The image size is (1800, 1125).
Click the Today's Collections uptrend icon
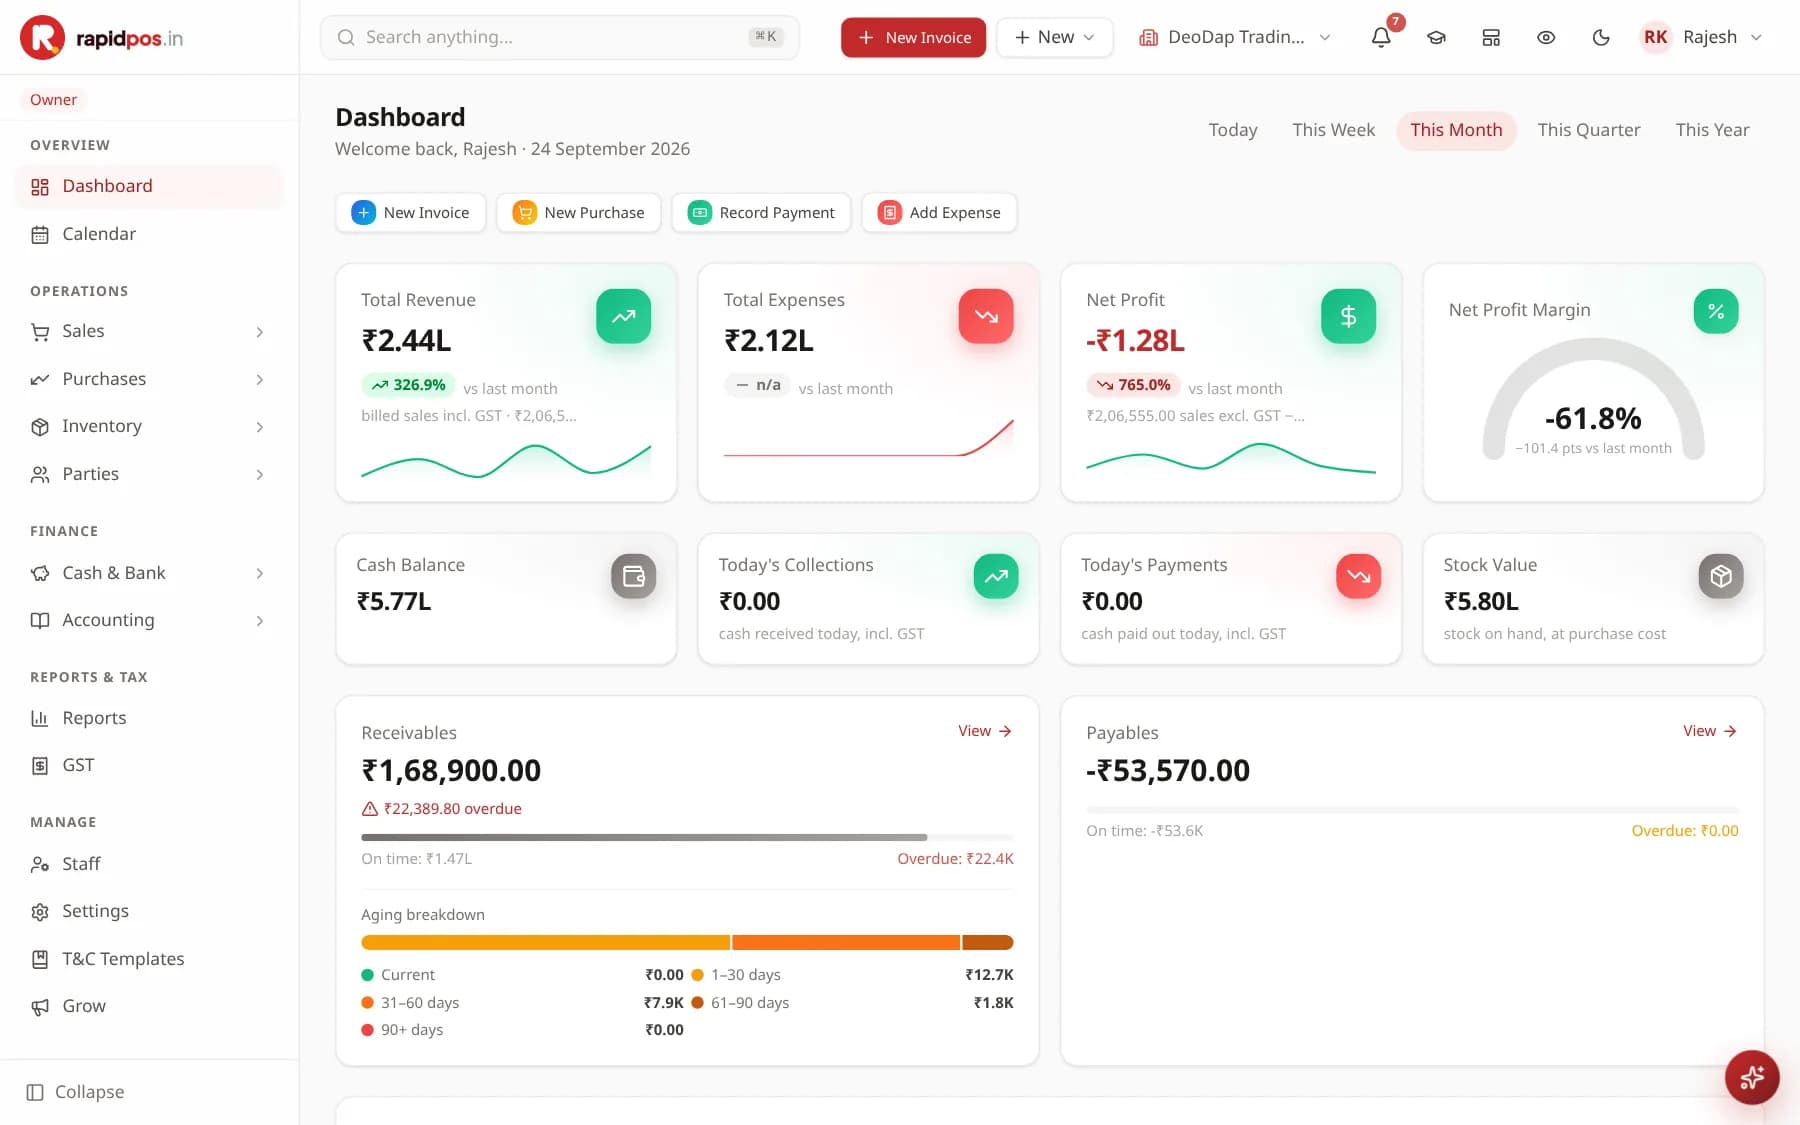coord(996,576)
